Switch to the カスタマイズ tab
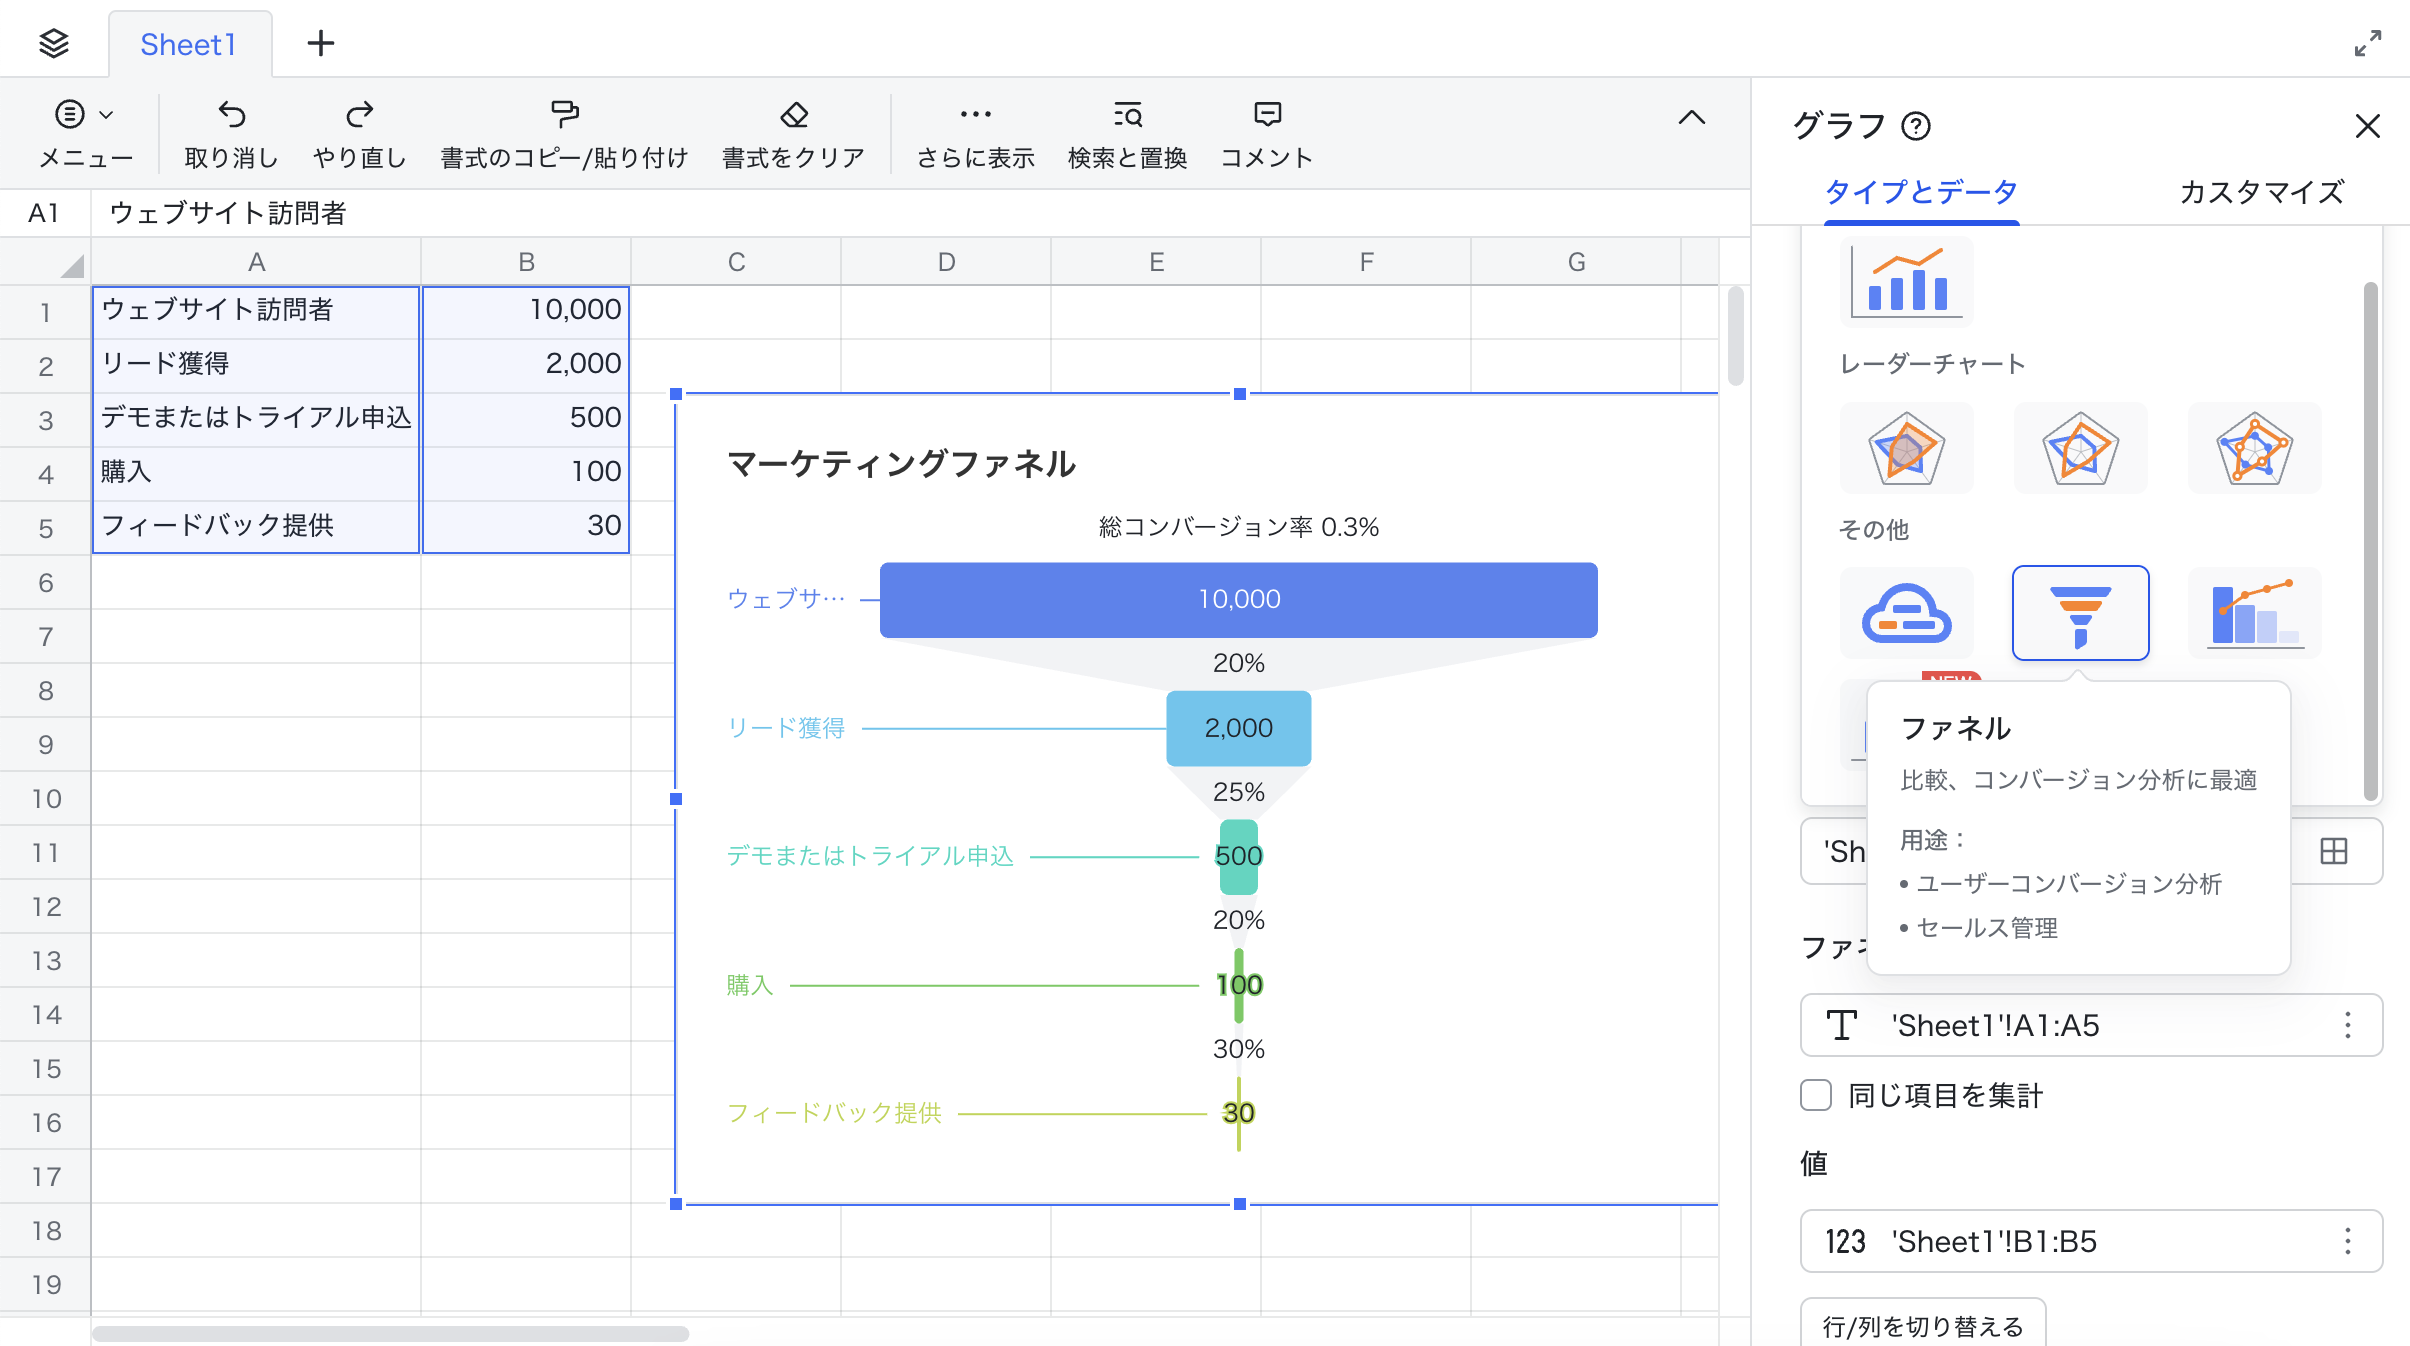This screenshot has width=2410, height=1346. [2261, 191]
